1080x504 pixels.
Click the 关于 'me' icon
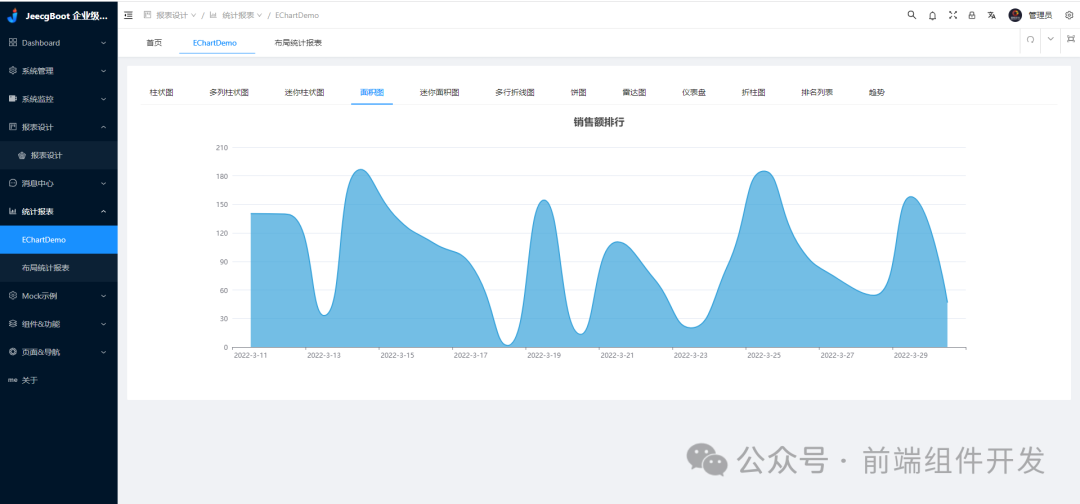[x=12, y=380]
